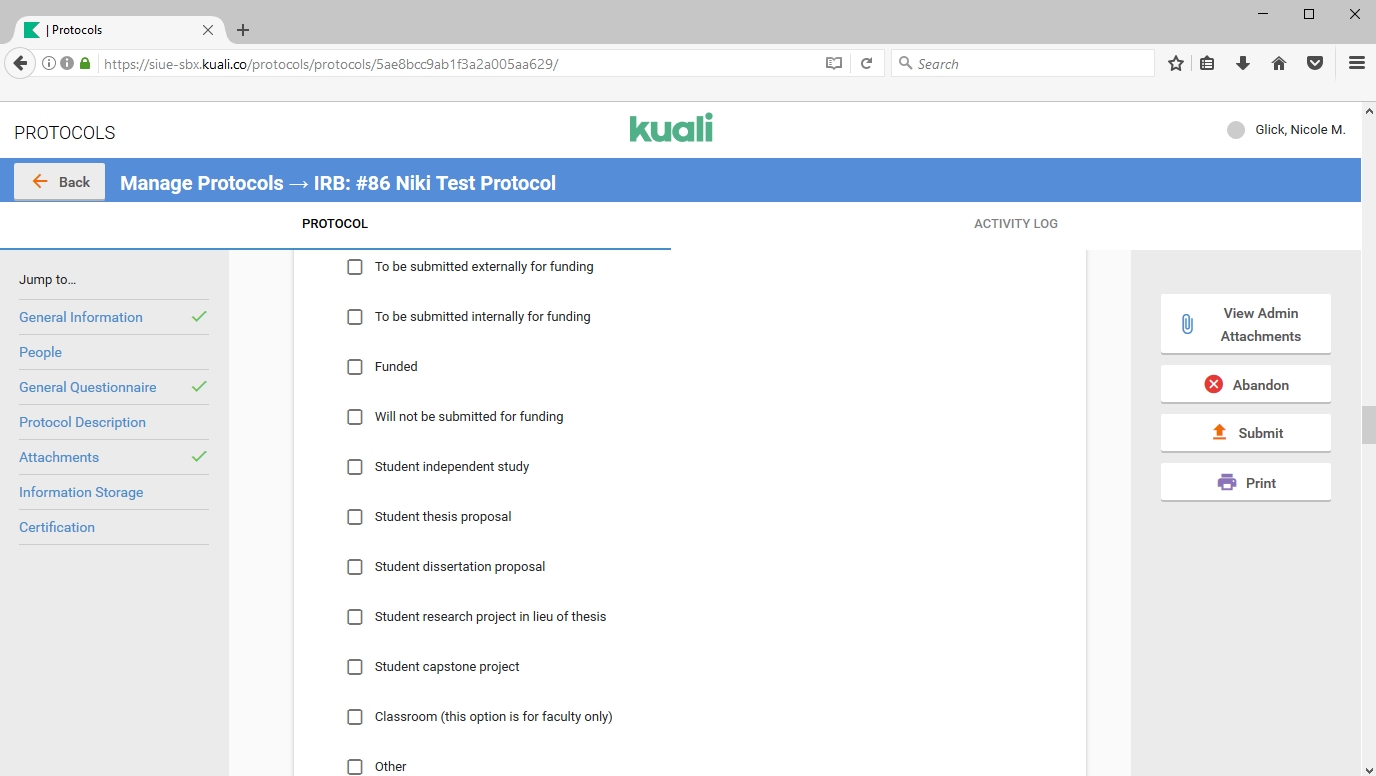The height and width of the screenshot is (776, 1376).
Task: Go Back to Manage Protocols
Action: coord(60,182)
